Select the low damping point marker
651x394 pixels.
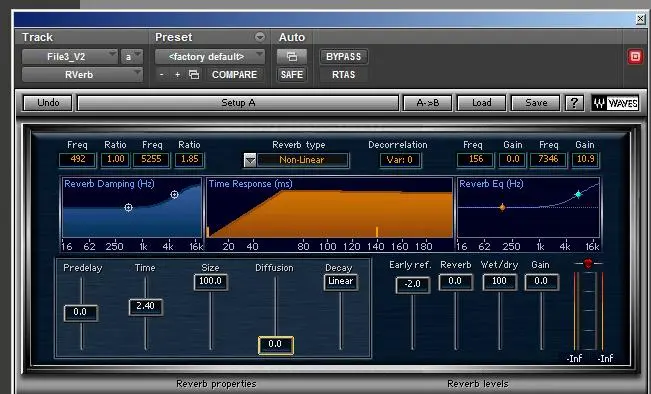point(128,207)
